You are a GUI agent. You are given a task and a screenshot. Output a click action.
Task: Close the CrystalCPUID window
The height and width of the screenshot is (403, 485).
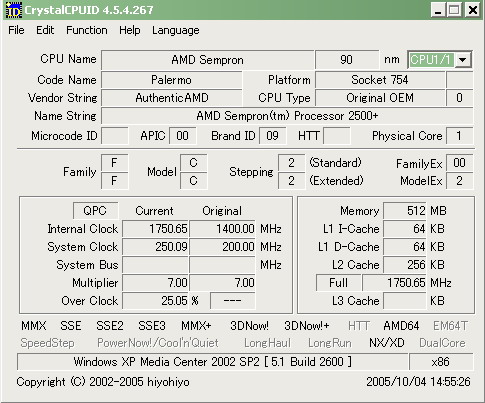click(x=472, y=10)
